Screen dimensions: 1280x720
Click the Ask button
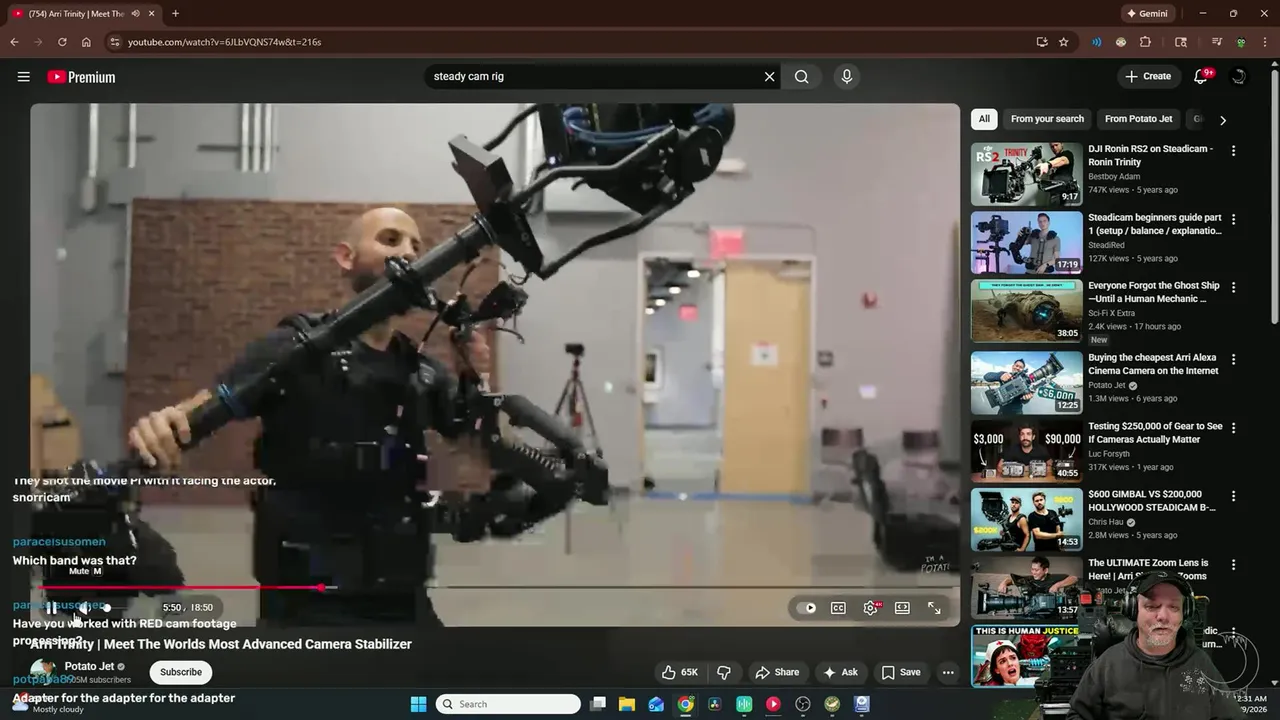840,672
